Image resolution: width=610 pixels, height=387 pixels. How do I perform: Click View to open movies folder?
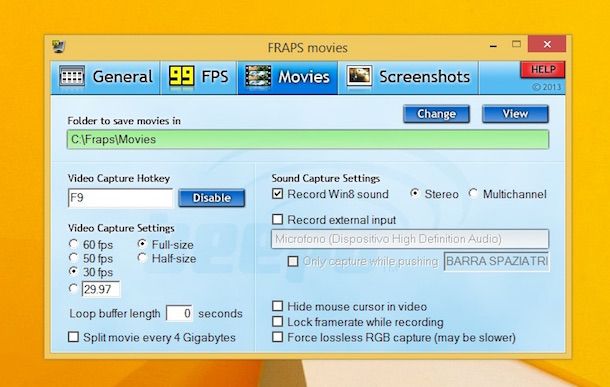tap(515, 114)
